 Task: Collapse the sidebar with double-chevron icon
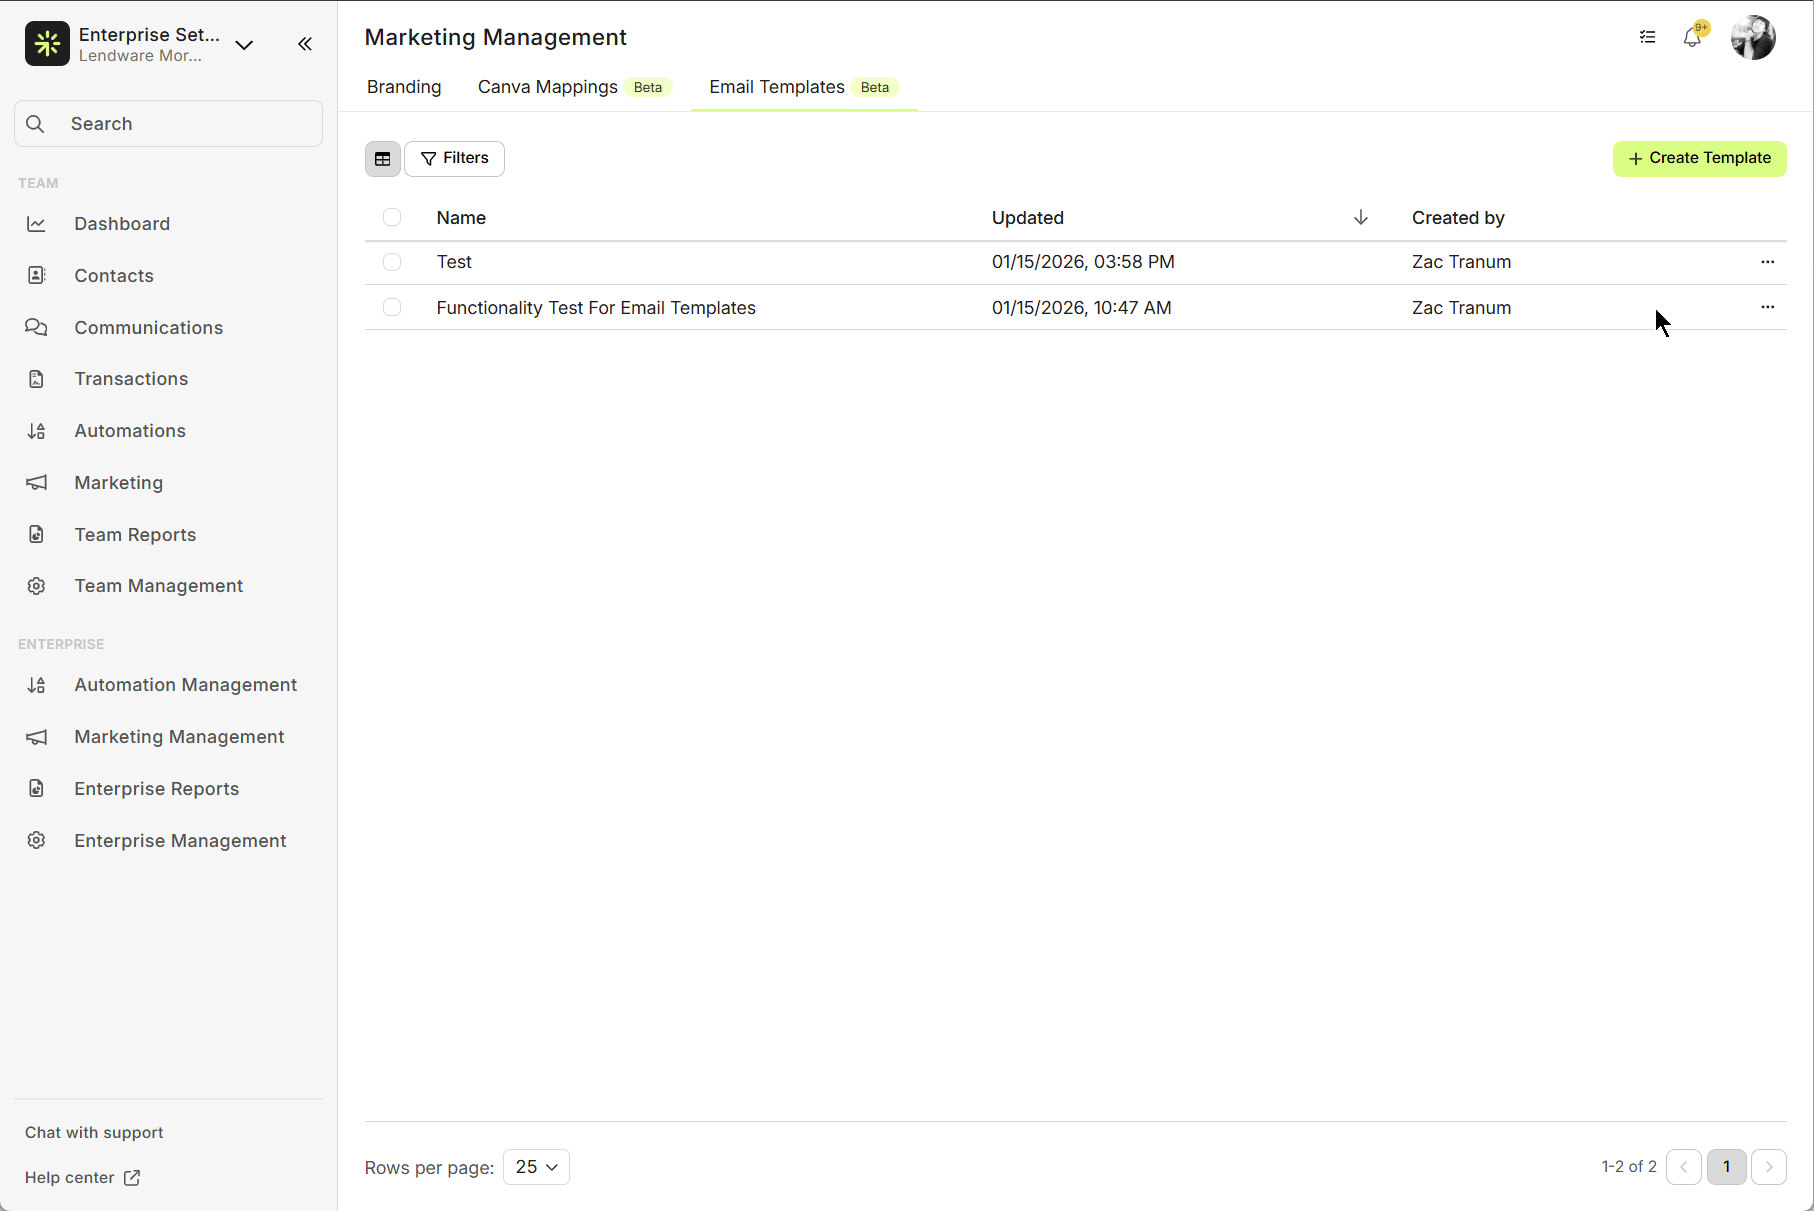(x=305, y=44)
